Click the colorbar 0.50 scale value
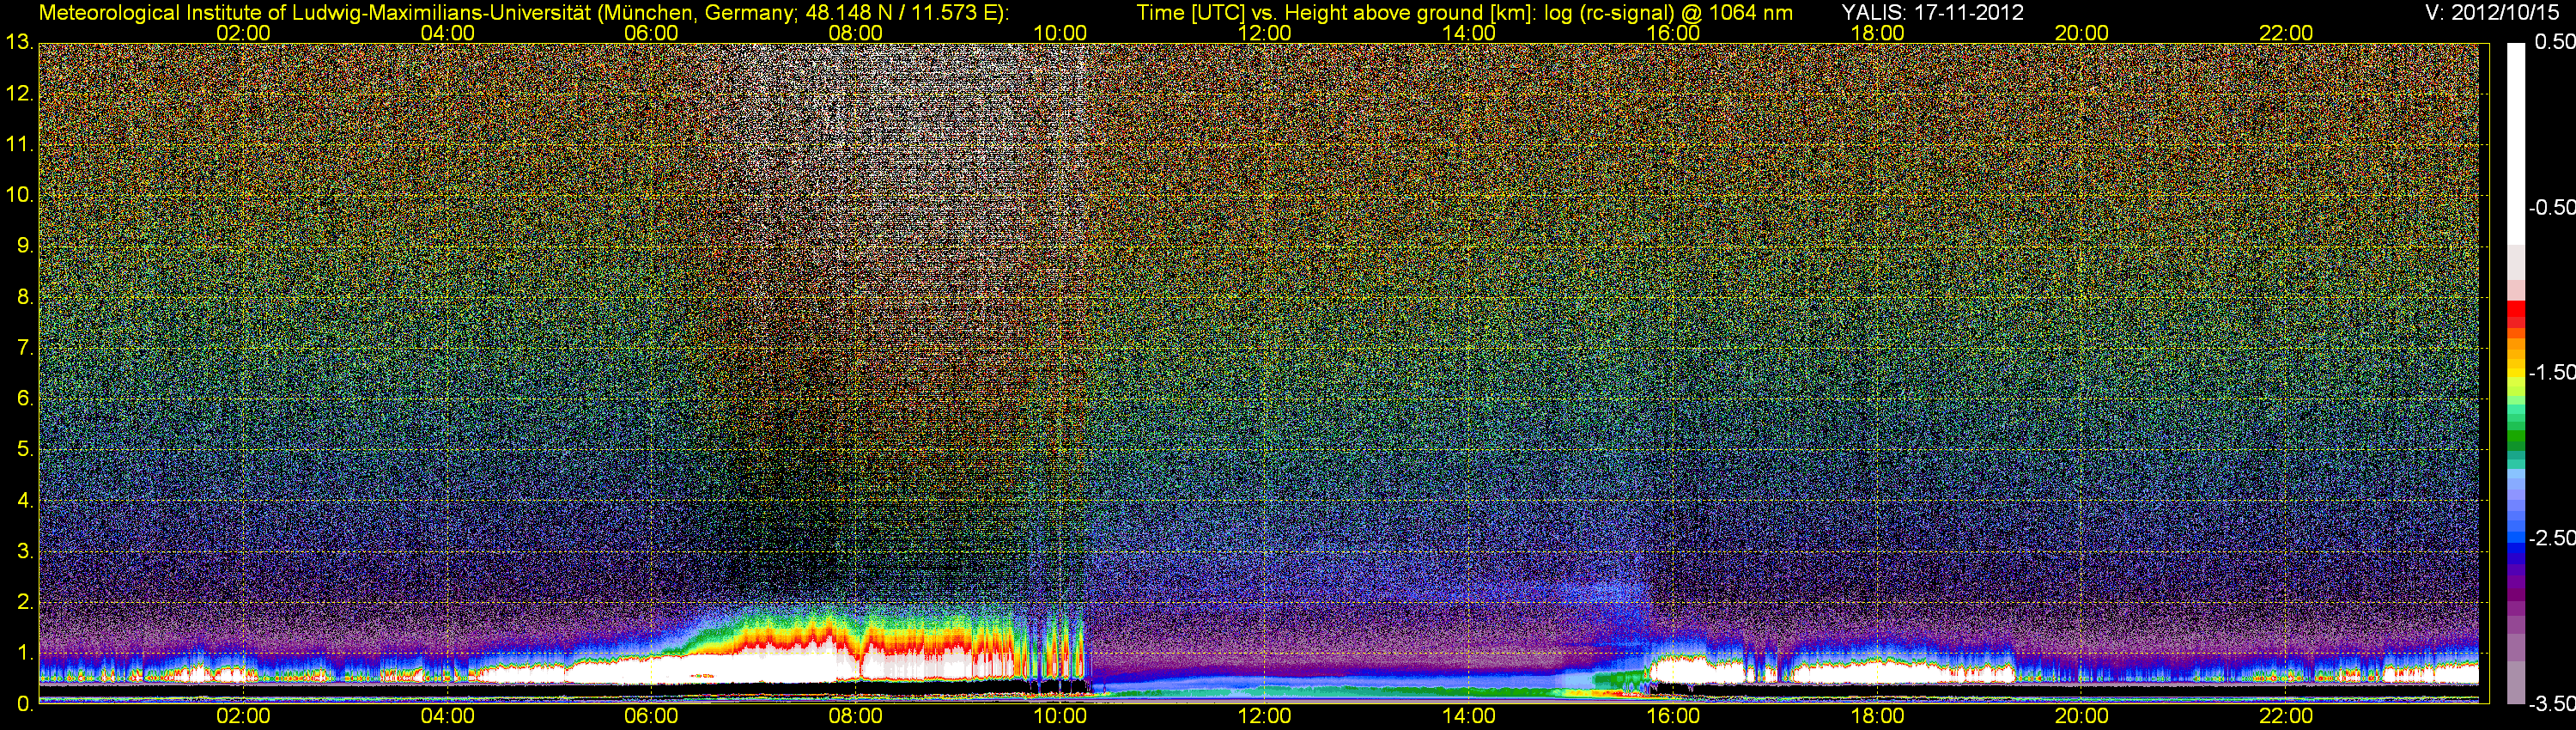 click(2554, 42)
